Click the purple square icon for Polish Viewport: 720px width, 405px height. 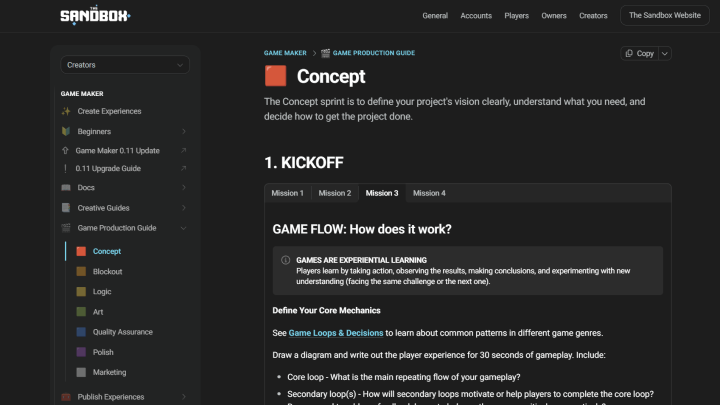click(81, 352)
